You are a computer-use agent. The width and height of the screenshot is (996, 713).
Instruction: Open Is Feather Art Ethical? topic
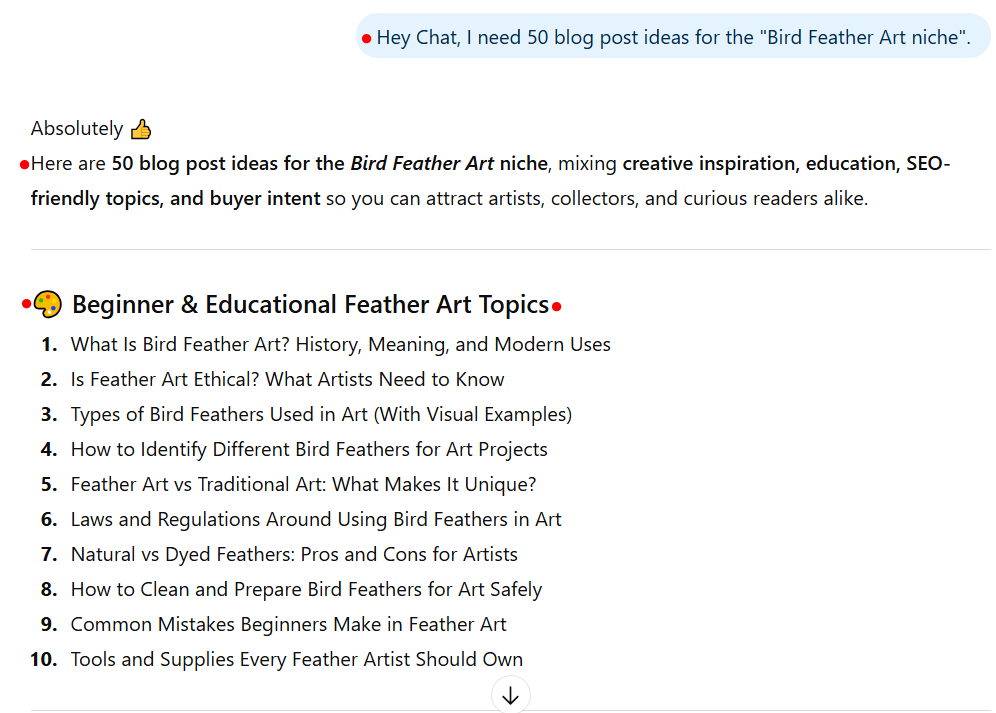pyautogui.click(x=287, y=379)
